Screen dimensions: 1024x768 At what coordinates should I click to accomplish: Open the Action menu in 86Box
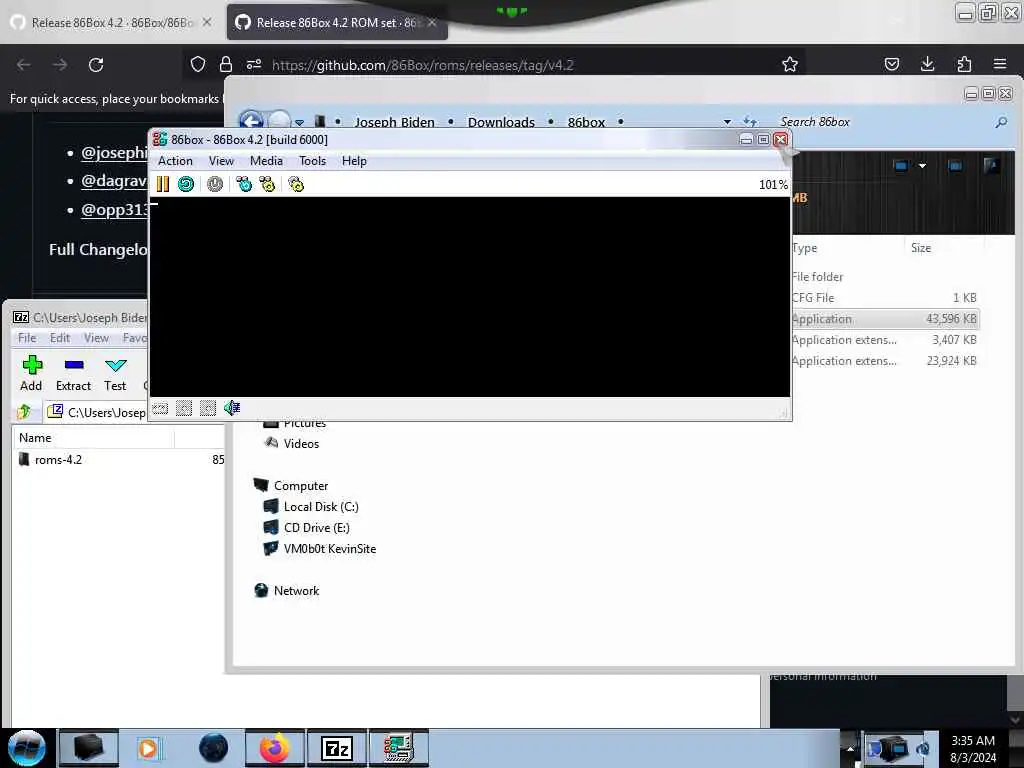pos(175,161)
